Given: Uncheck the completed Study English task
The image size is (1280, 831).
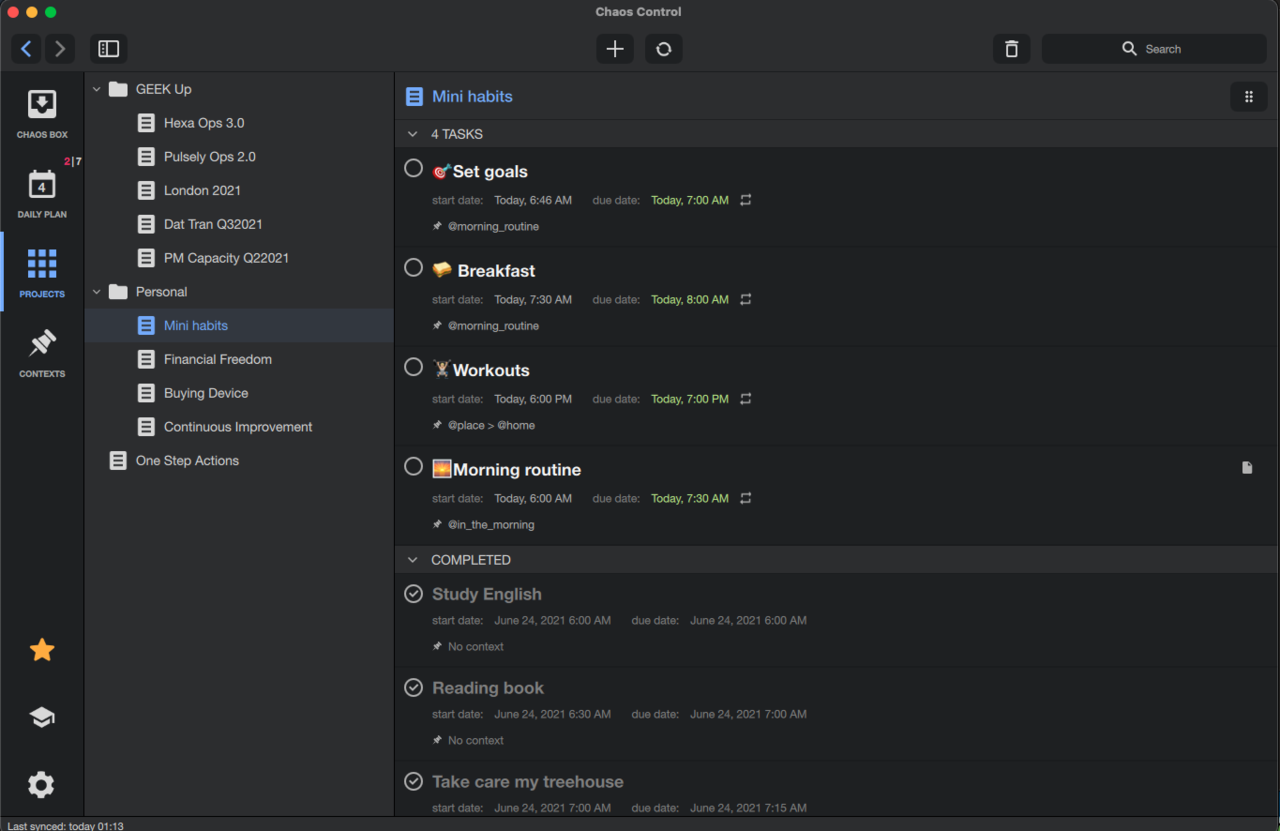Looking at the screenshot, I should 413,594.
